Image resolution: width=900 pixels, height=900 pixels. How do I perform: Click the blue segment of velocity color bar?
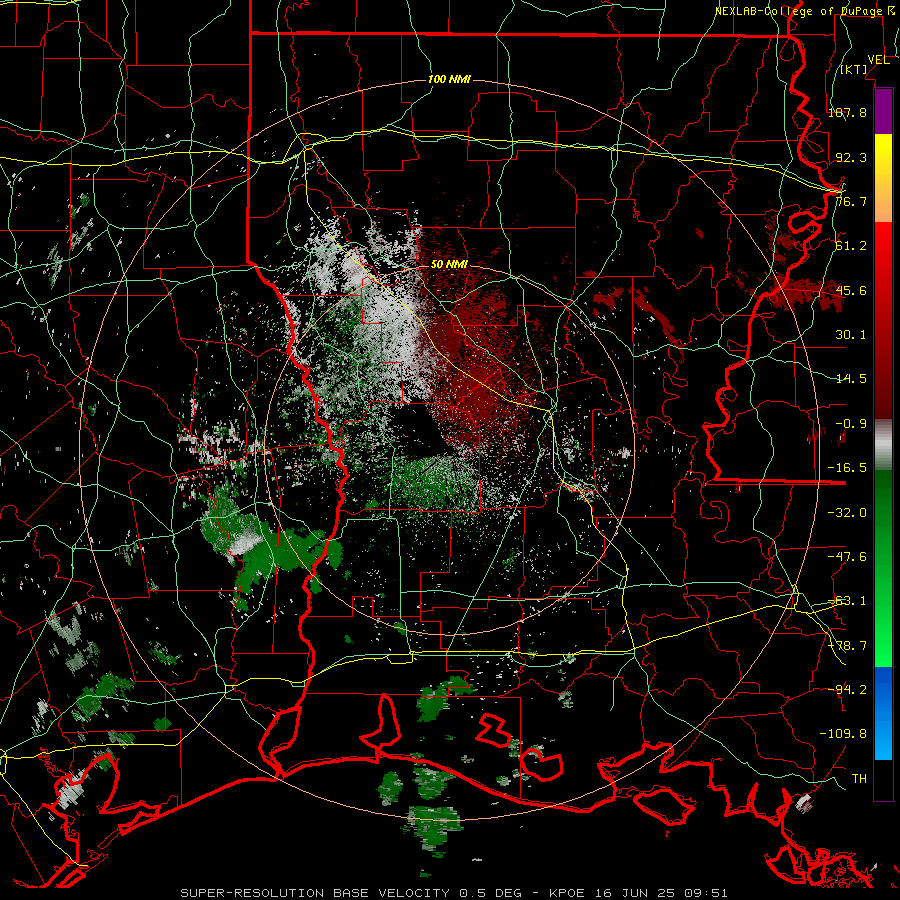tap(883, 713)
